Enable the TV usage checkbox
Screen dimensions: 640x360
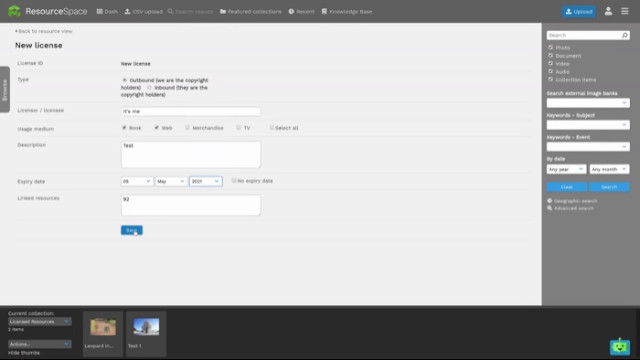[238, 128]
